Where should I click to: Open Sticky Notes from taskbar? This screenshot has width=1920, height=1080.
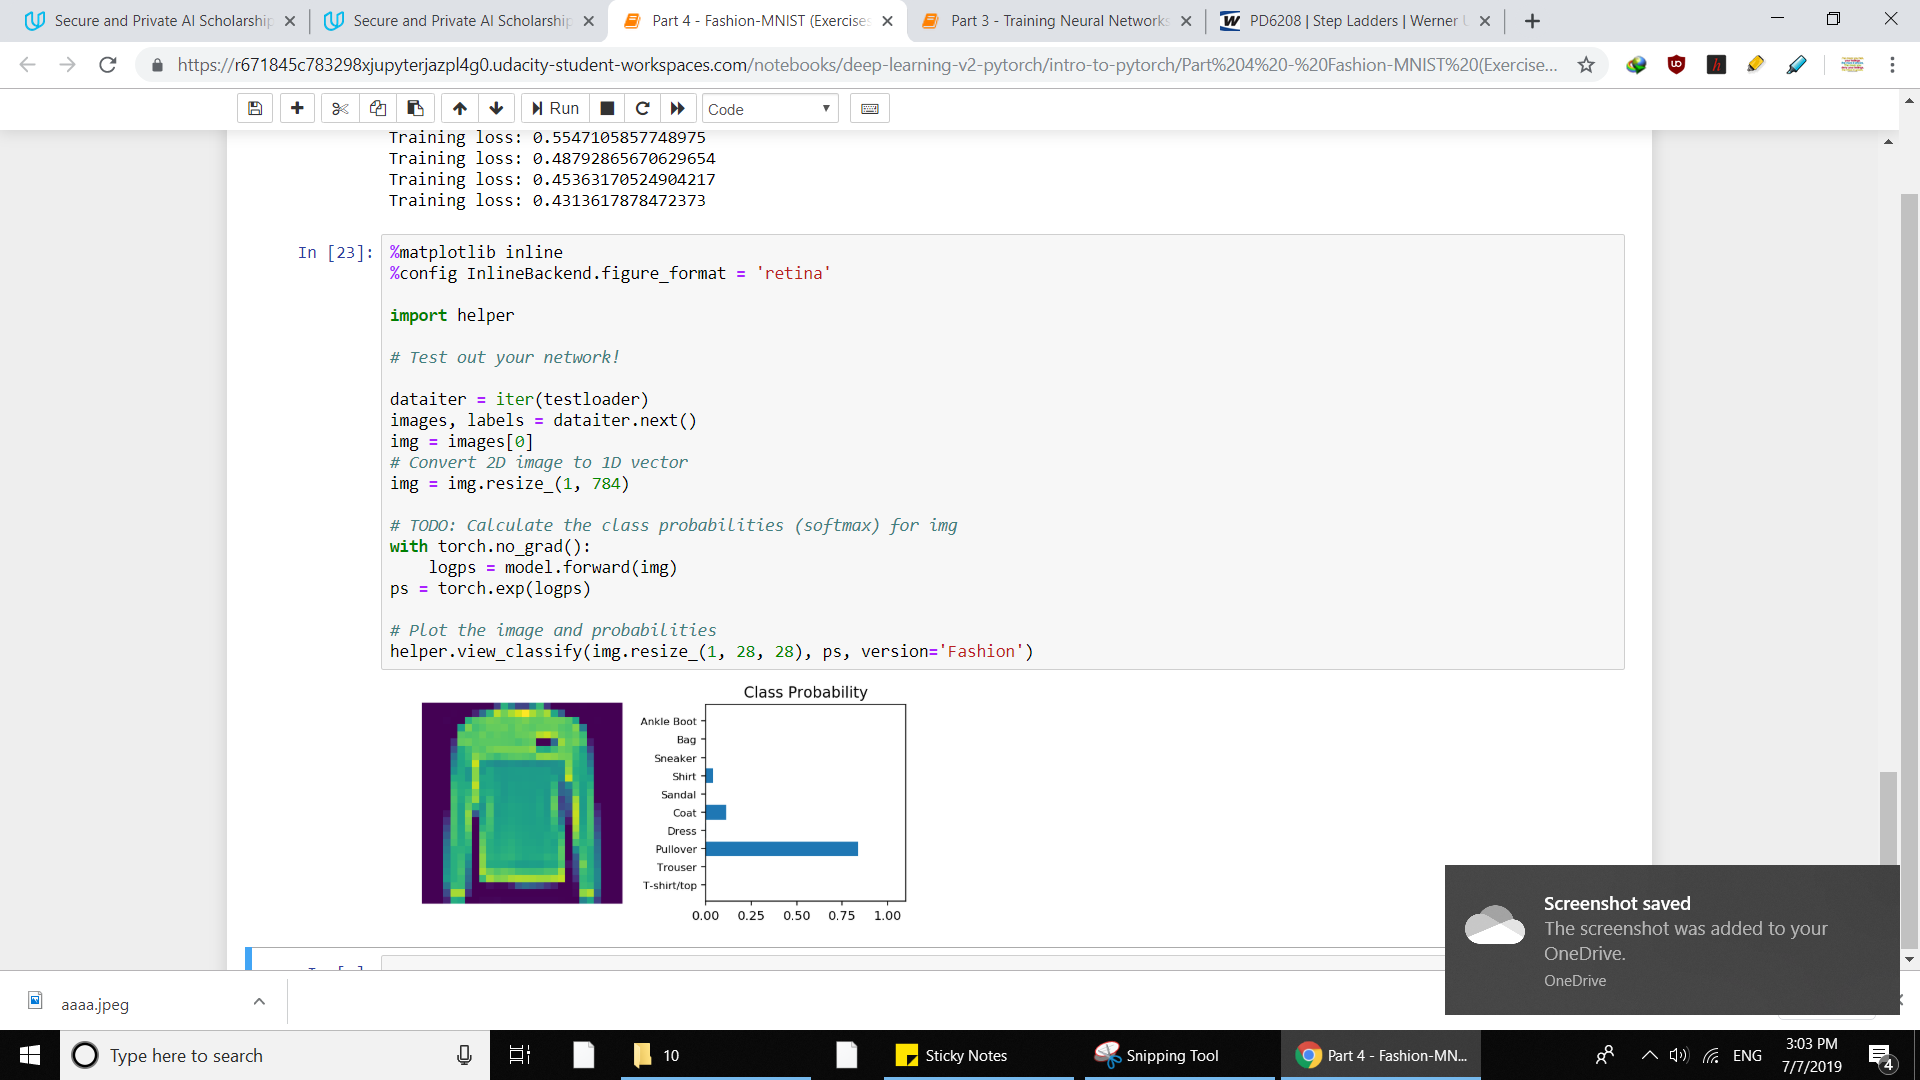point(953,1055)
